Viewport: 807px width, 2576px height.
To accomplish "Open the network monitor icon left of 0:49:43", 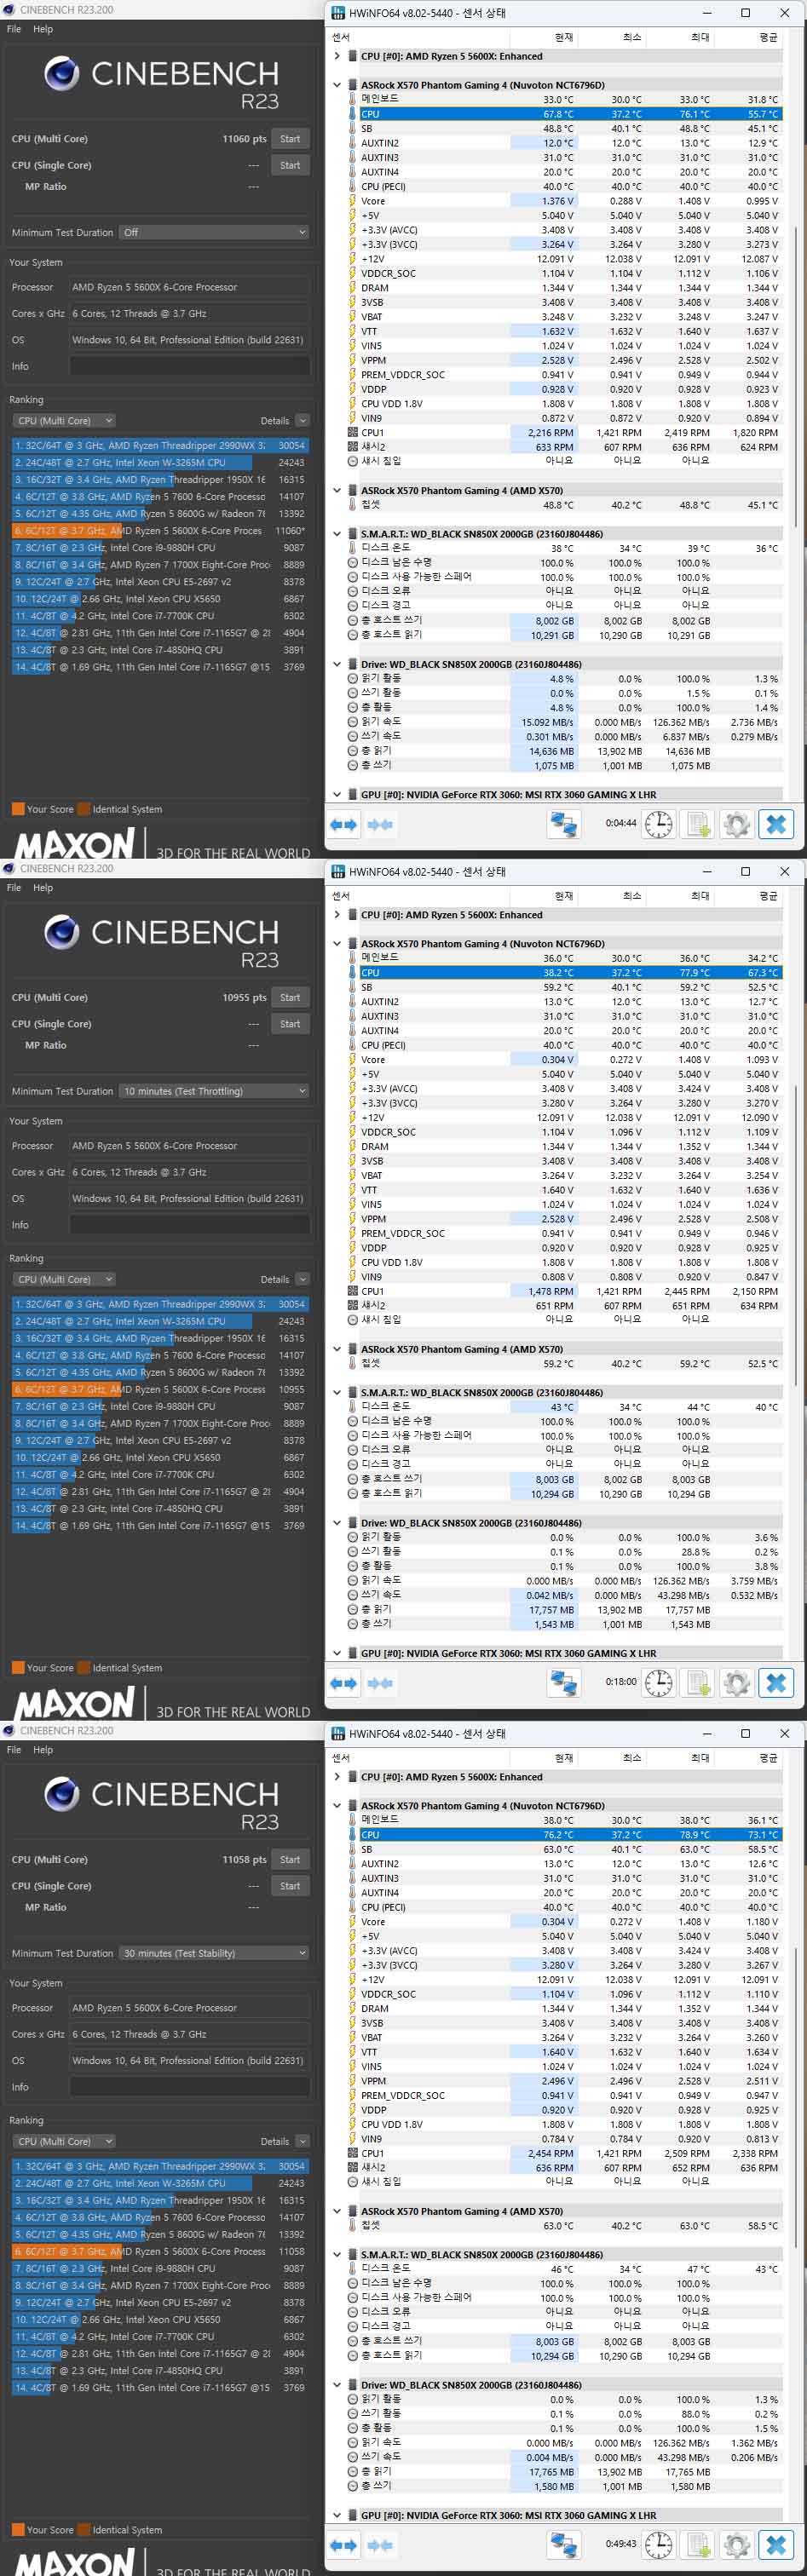I will click(564, 2545).
